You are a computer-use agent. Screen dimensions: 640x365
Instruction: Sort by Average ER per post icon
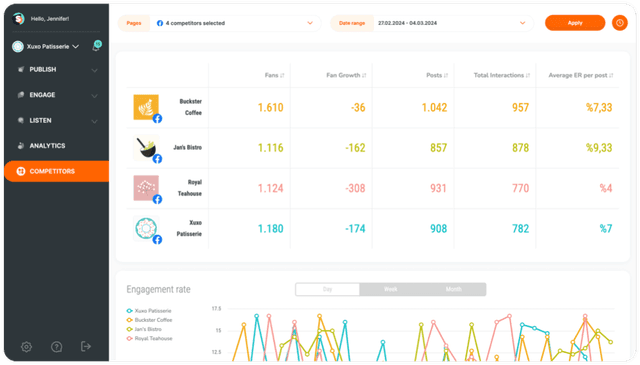point(611,76)
